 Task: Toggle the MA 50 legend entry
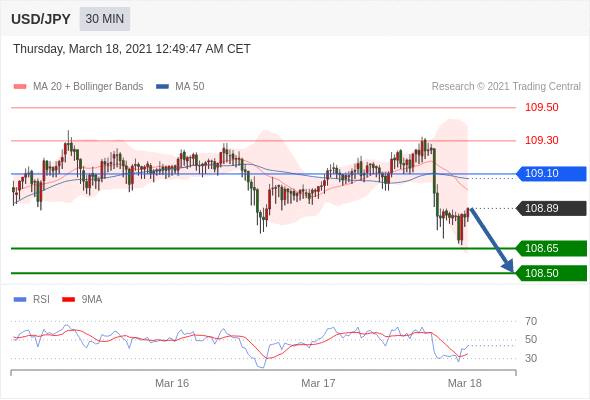[180, 87]
